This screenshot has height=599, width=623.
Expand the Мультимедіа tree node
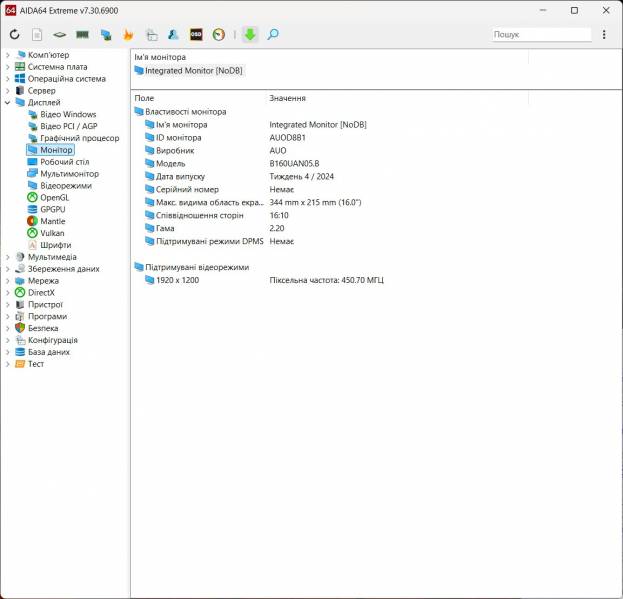[x=8, y=257]
